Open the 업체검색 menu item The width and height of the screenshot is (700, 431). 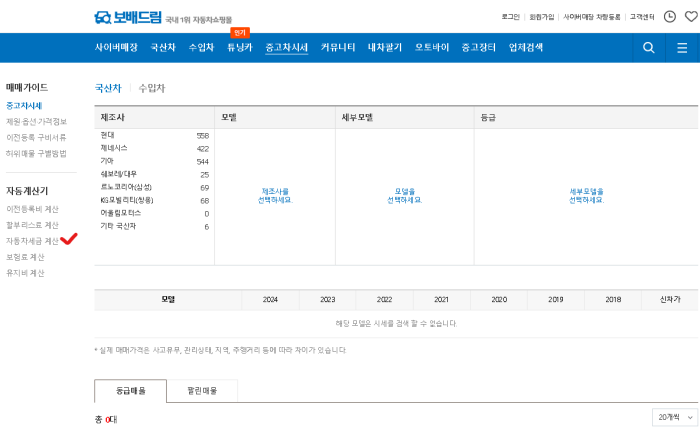click(x=526, y=47)
